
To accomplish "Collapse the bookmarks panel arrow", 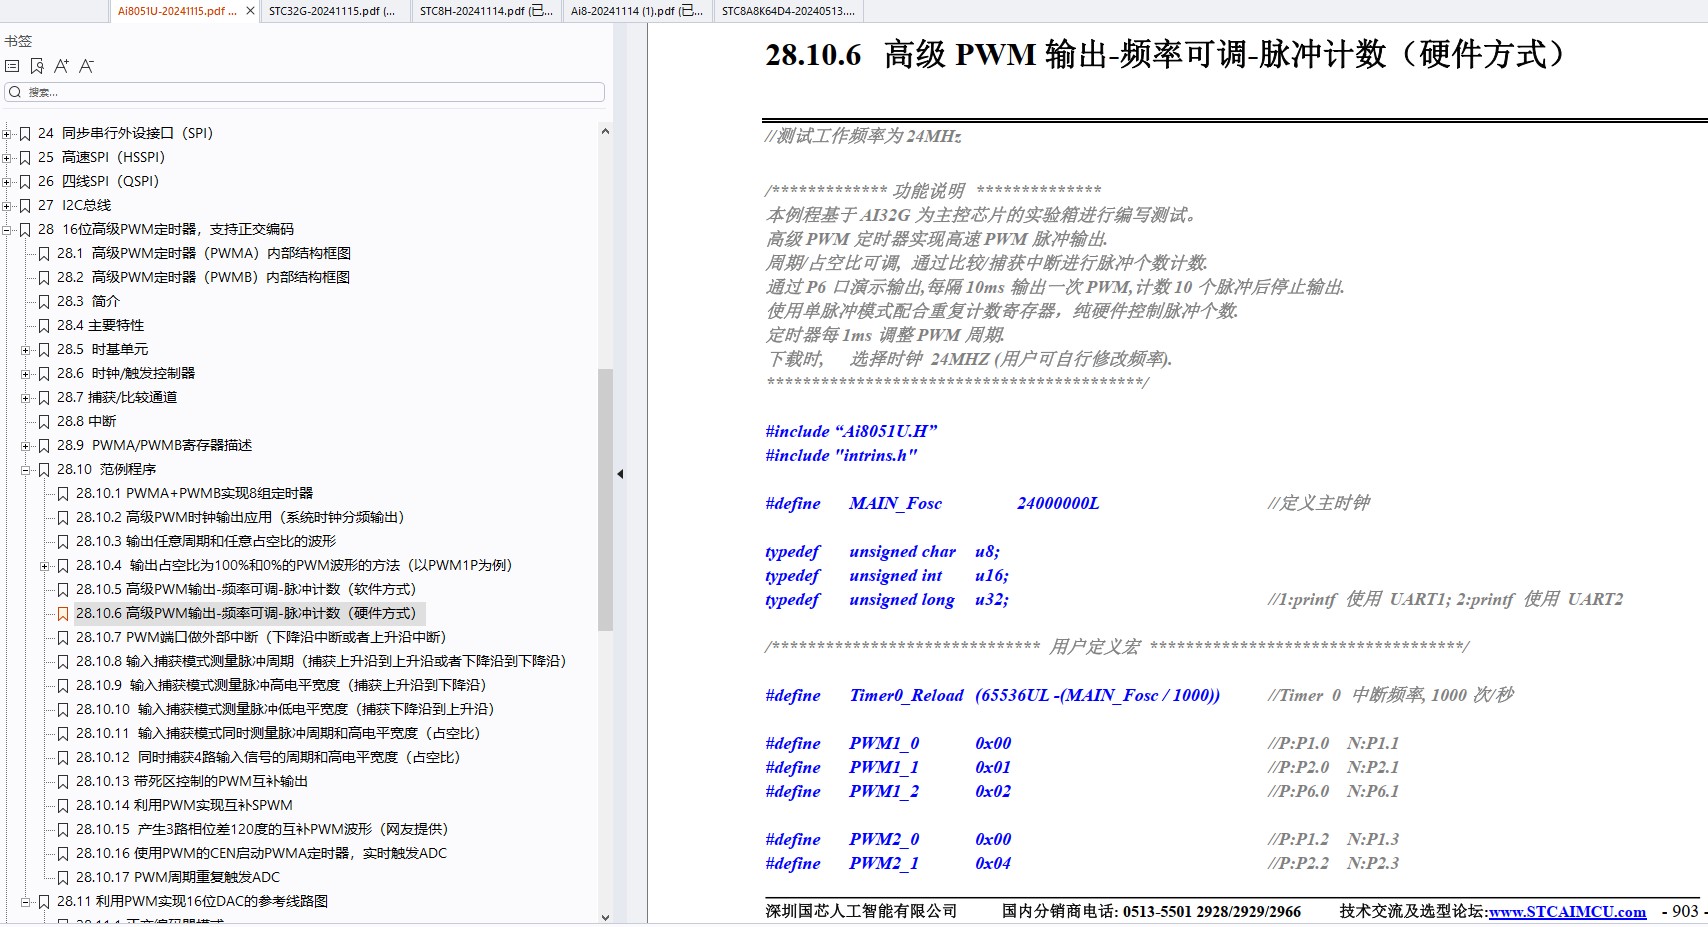I will (x=620, y=474).
